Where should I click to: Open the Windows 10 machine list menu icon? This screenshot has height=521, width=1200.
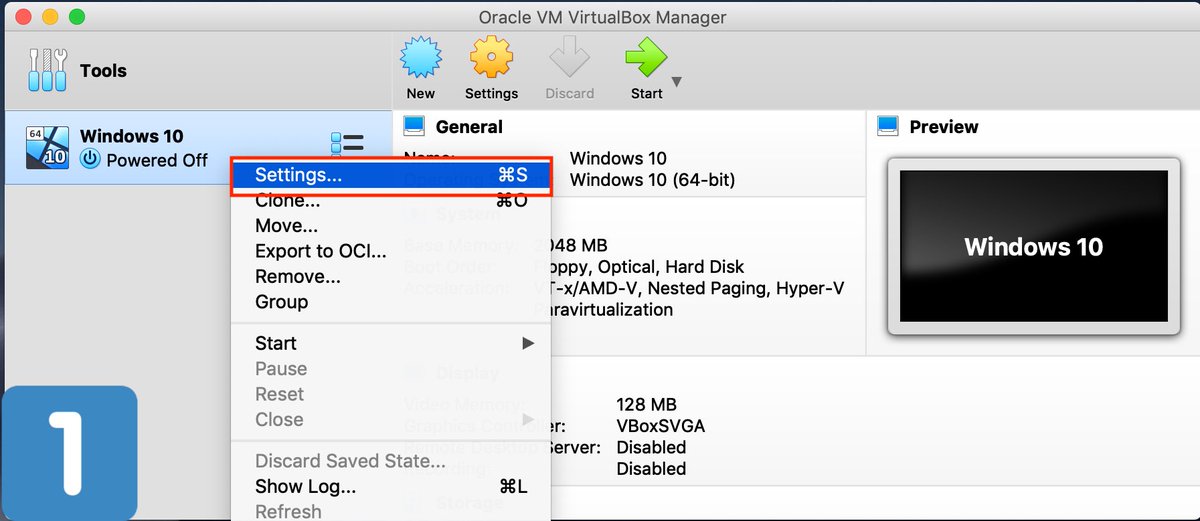[x=346, y=145]
